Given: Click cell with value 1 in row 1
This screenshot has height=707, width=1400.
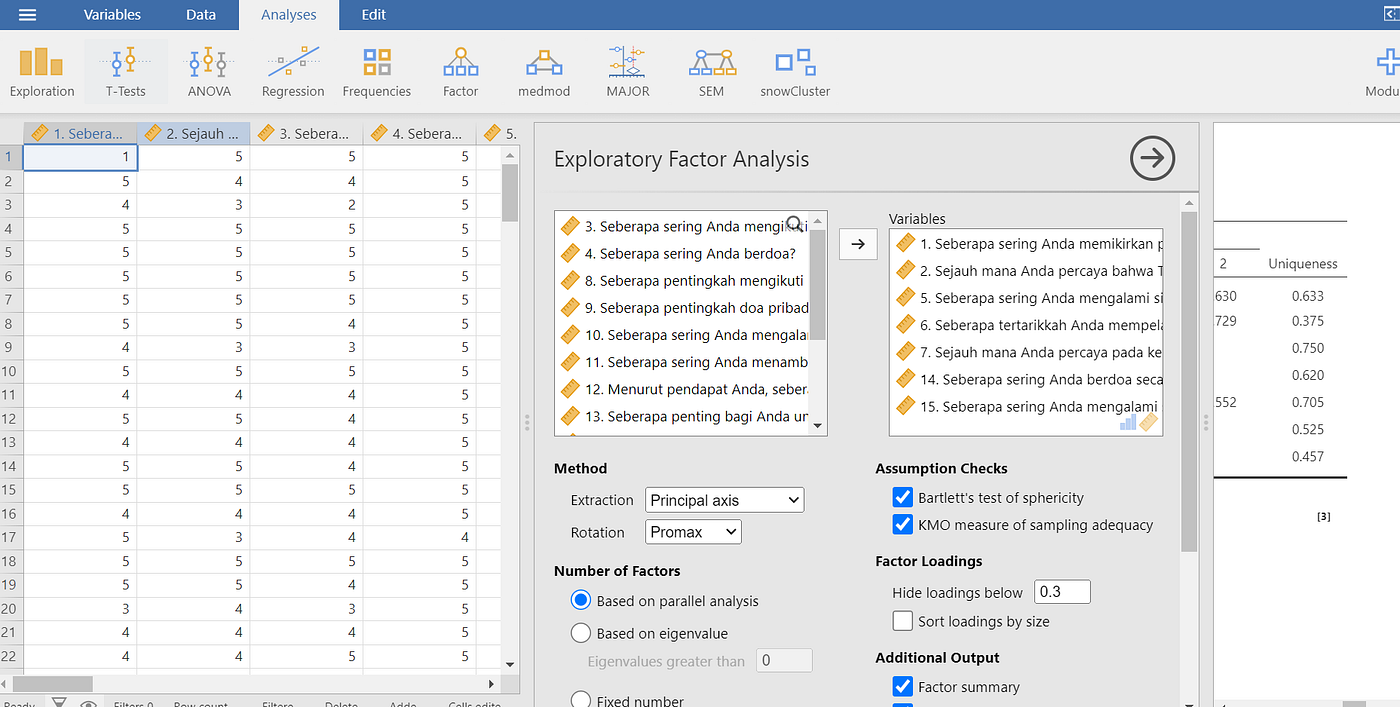Looking at the screenshot, I should click(x=80, y=157).
